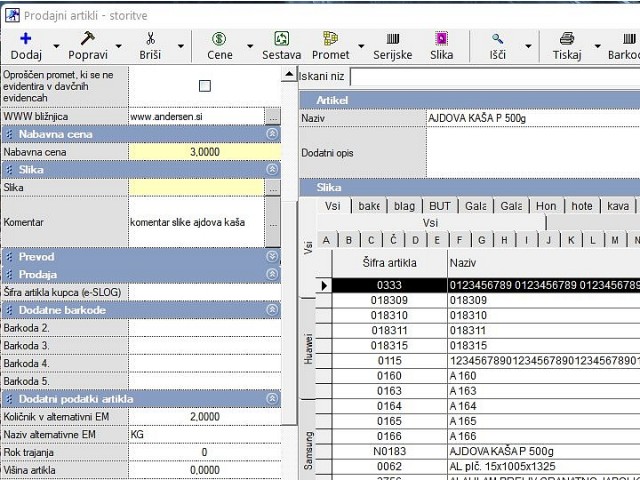Viewport: 640px width, 480px height.
Task: Click the Sestava toolbar icon
Action: click(281, 39)
